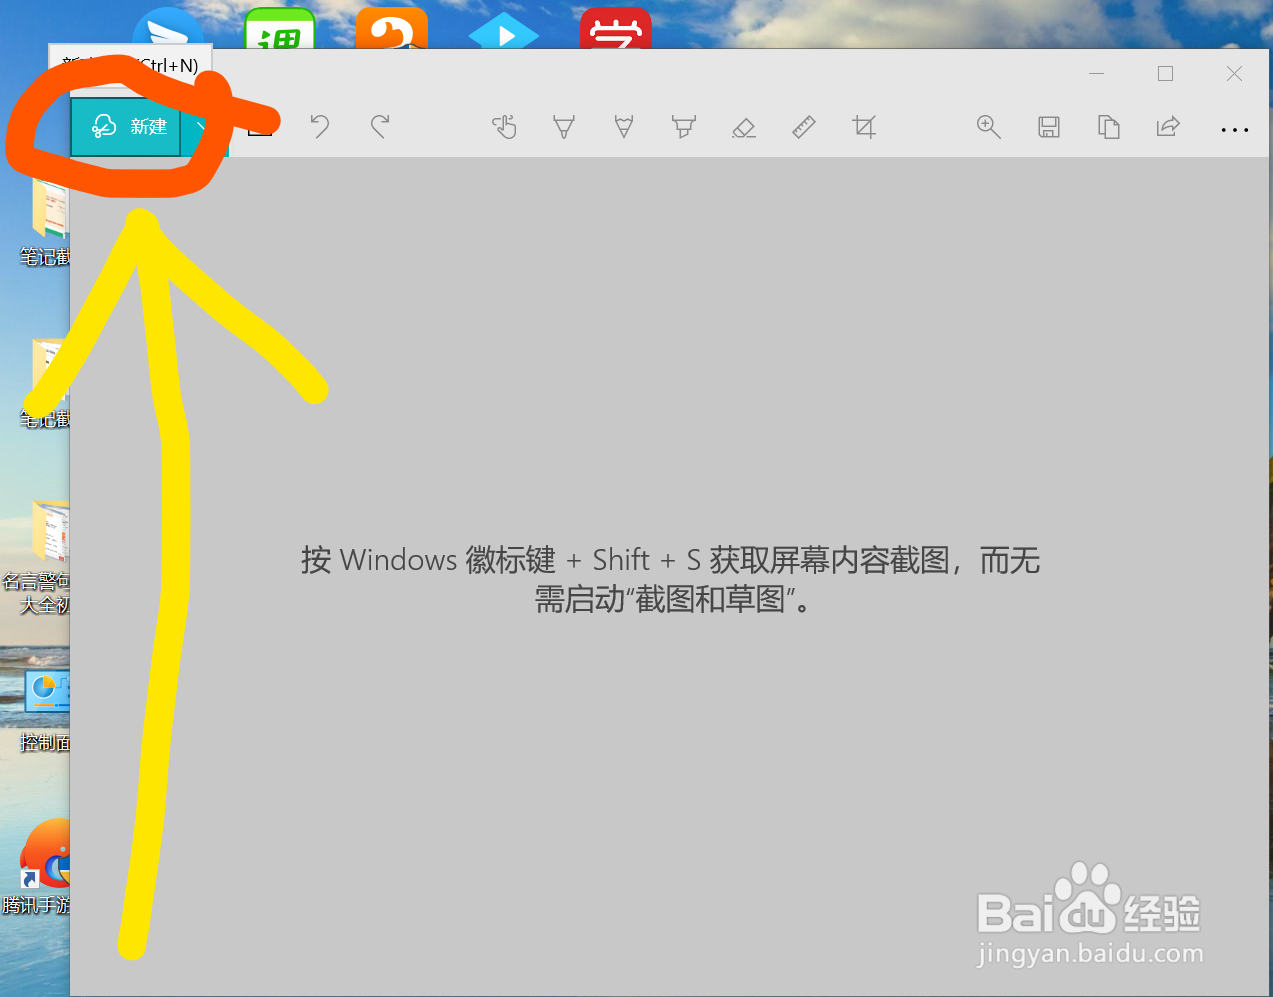The height and width of the screenshot is (997, 1273).
Task: Select the blue play-arrow desktop icon
Action: [504, 30]
